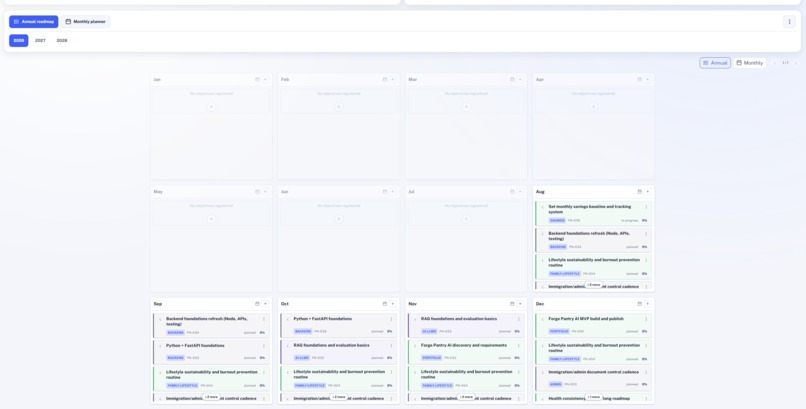Add objective with plus in Dec header

648,304
